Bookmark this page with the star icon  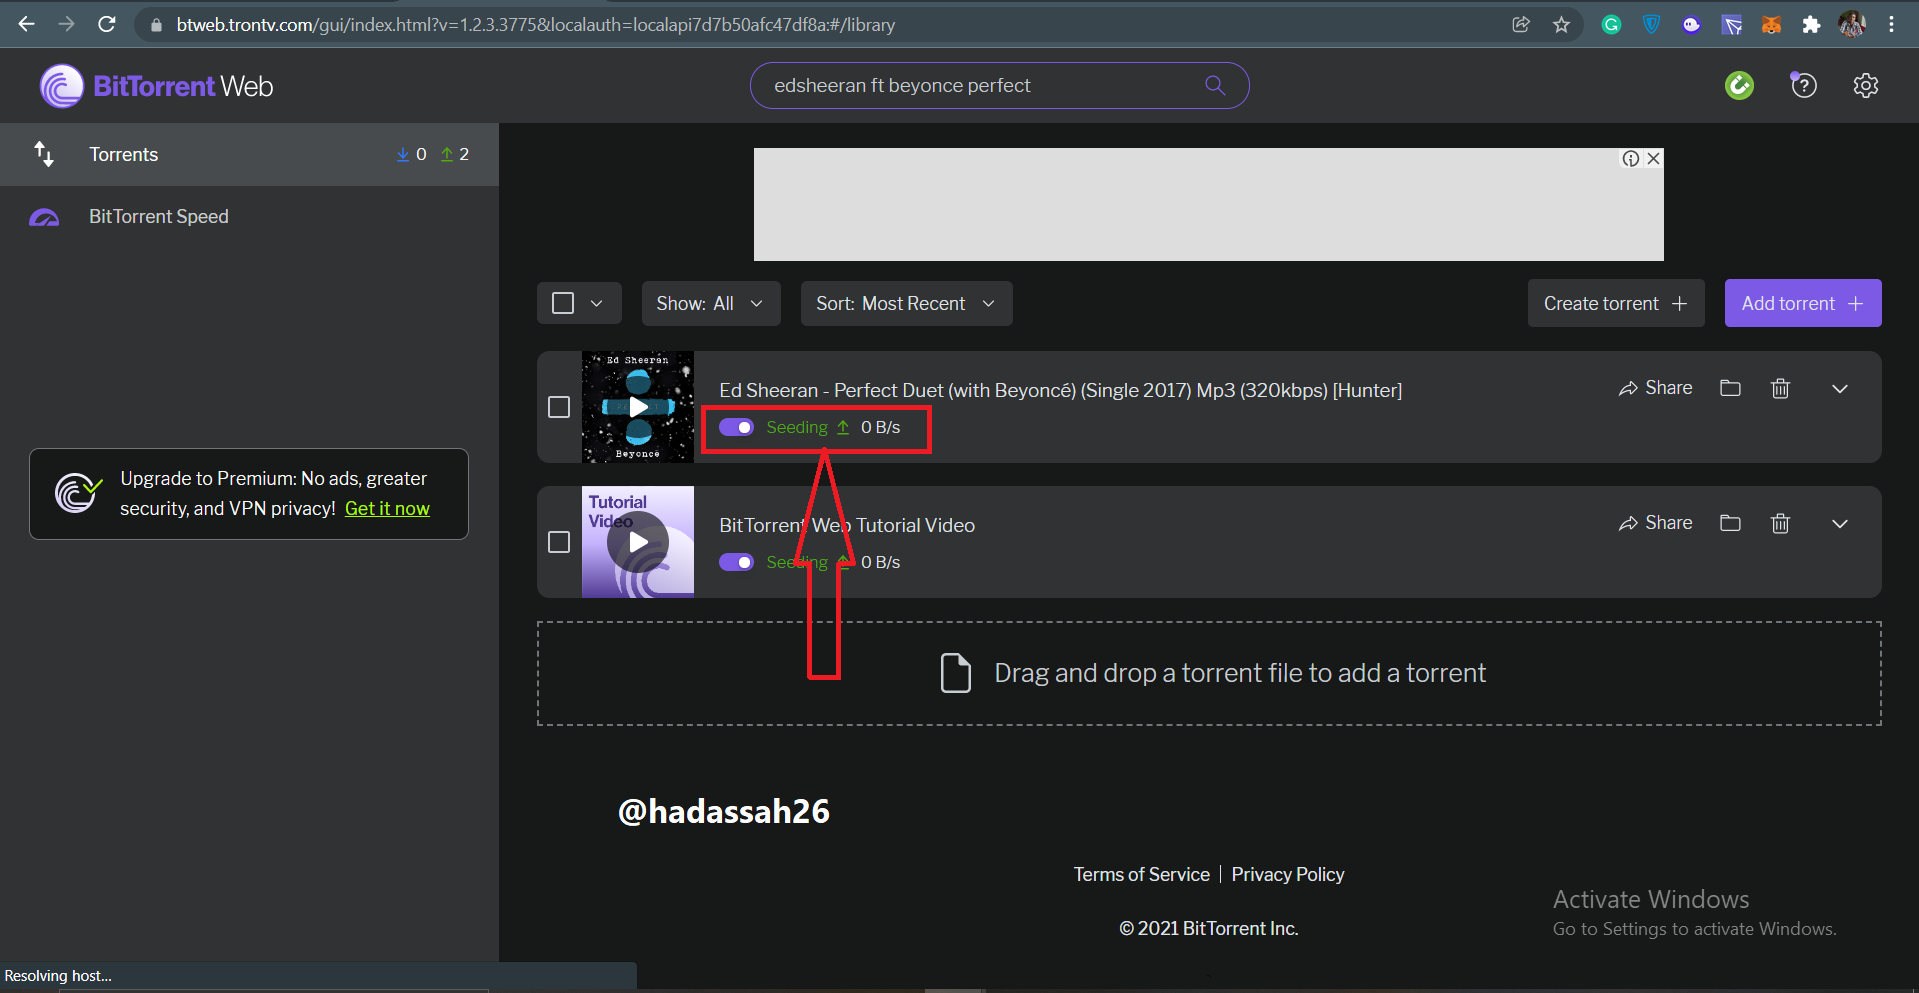tap(1561, 24)
